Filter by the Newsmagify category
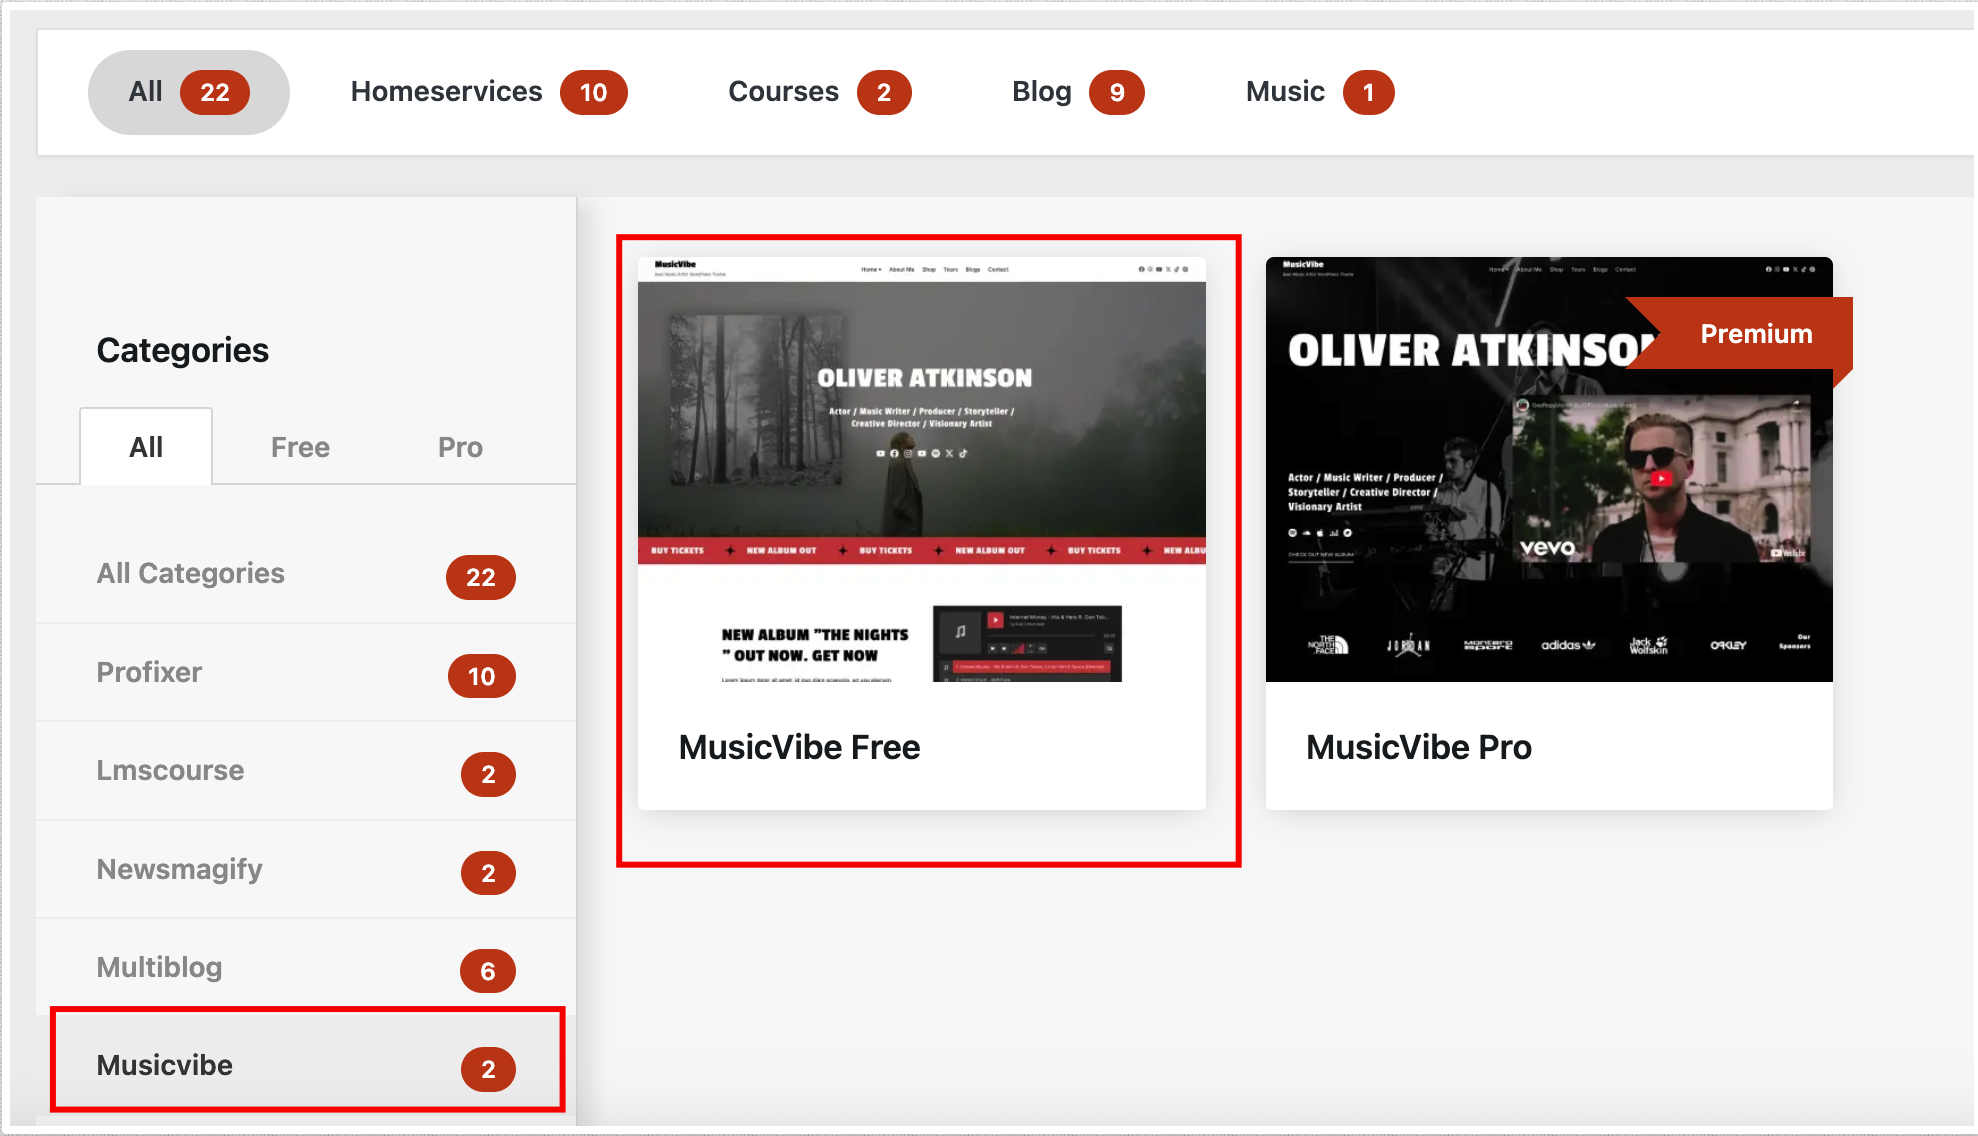This screenshot has height=1136, width=1978. click(x=306, y=870)
